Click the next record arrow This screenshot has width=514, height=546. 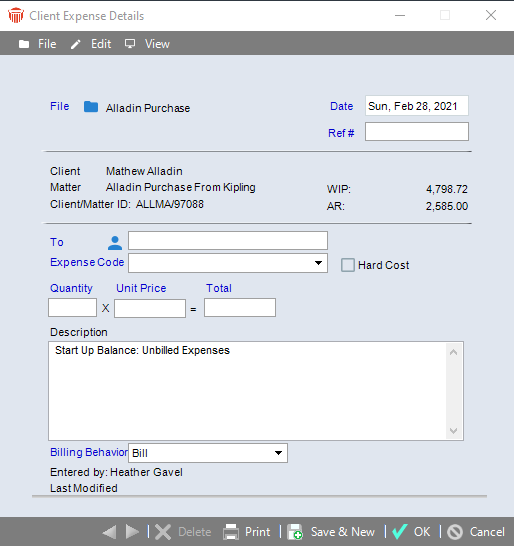[x=132, y=532]
